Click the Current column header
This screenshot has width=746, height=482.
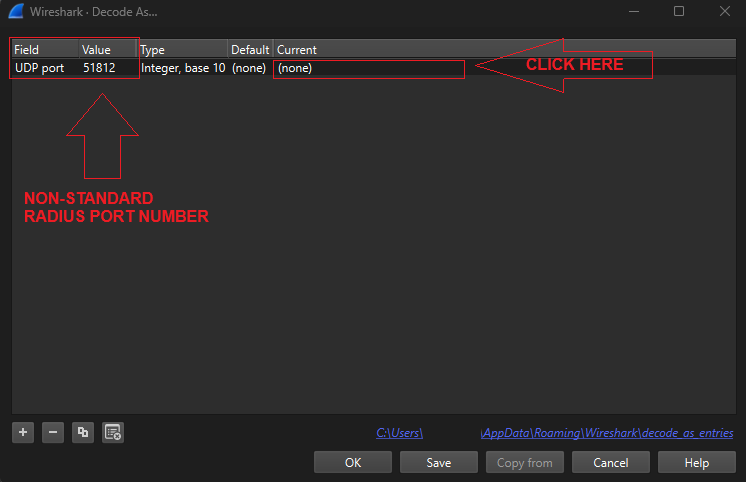click(400, 50)
